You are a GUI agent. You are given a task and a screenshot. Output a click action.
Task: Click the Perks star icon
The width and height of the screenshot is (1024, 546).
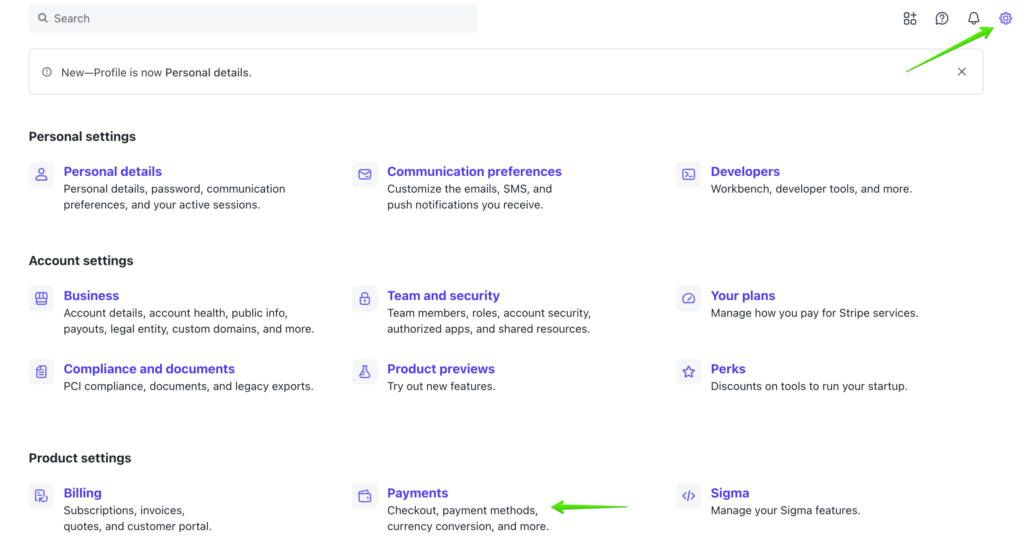pyautogui.click(x=688, y=371)
